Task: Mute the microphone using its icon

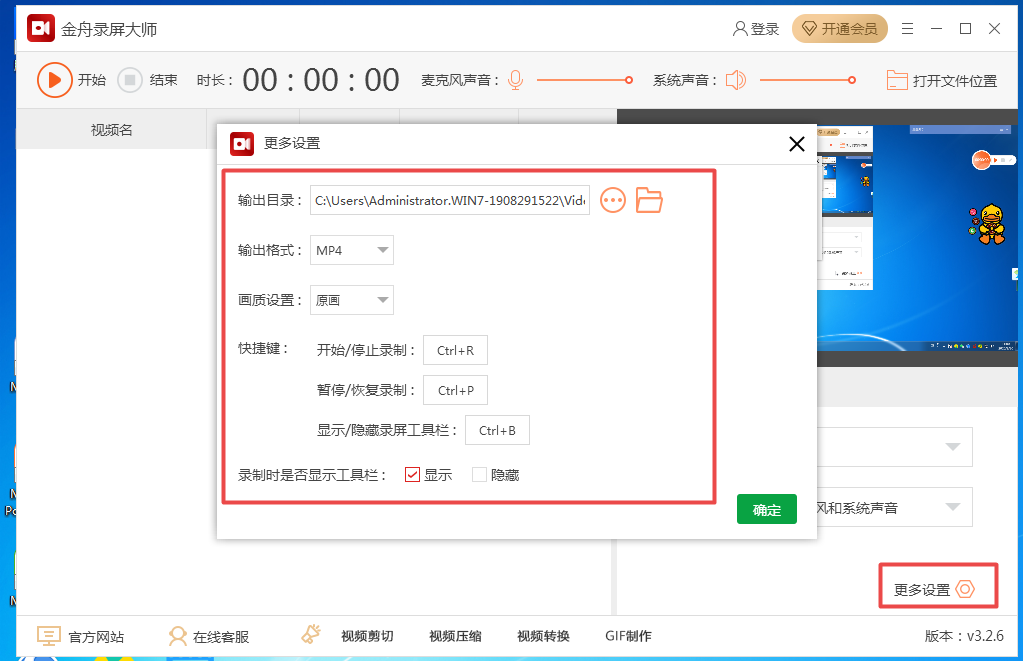Action: coord(515,80)
